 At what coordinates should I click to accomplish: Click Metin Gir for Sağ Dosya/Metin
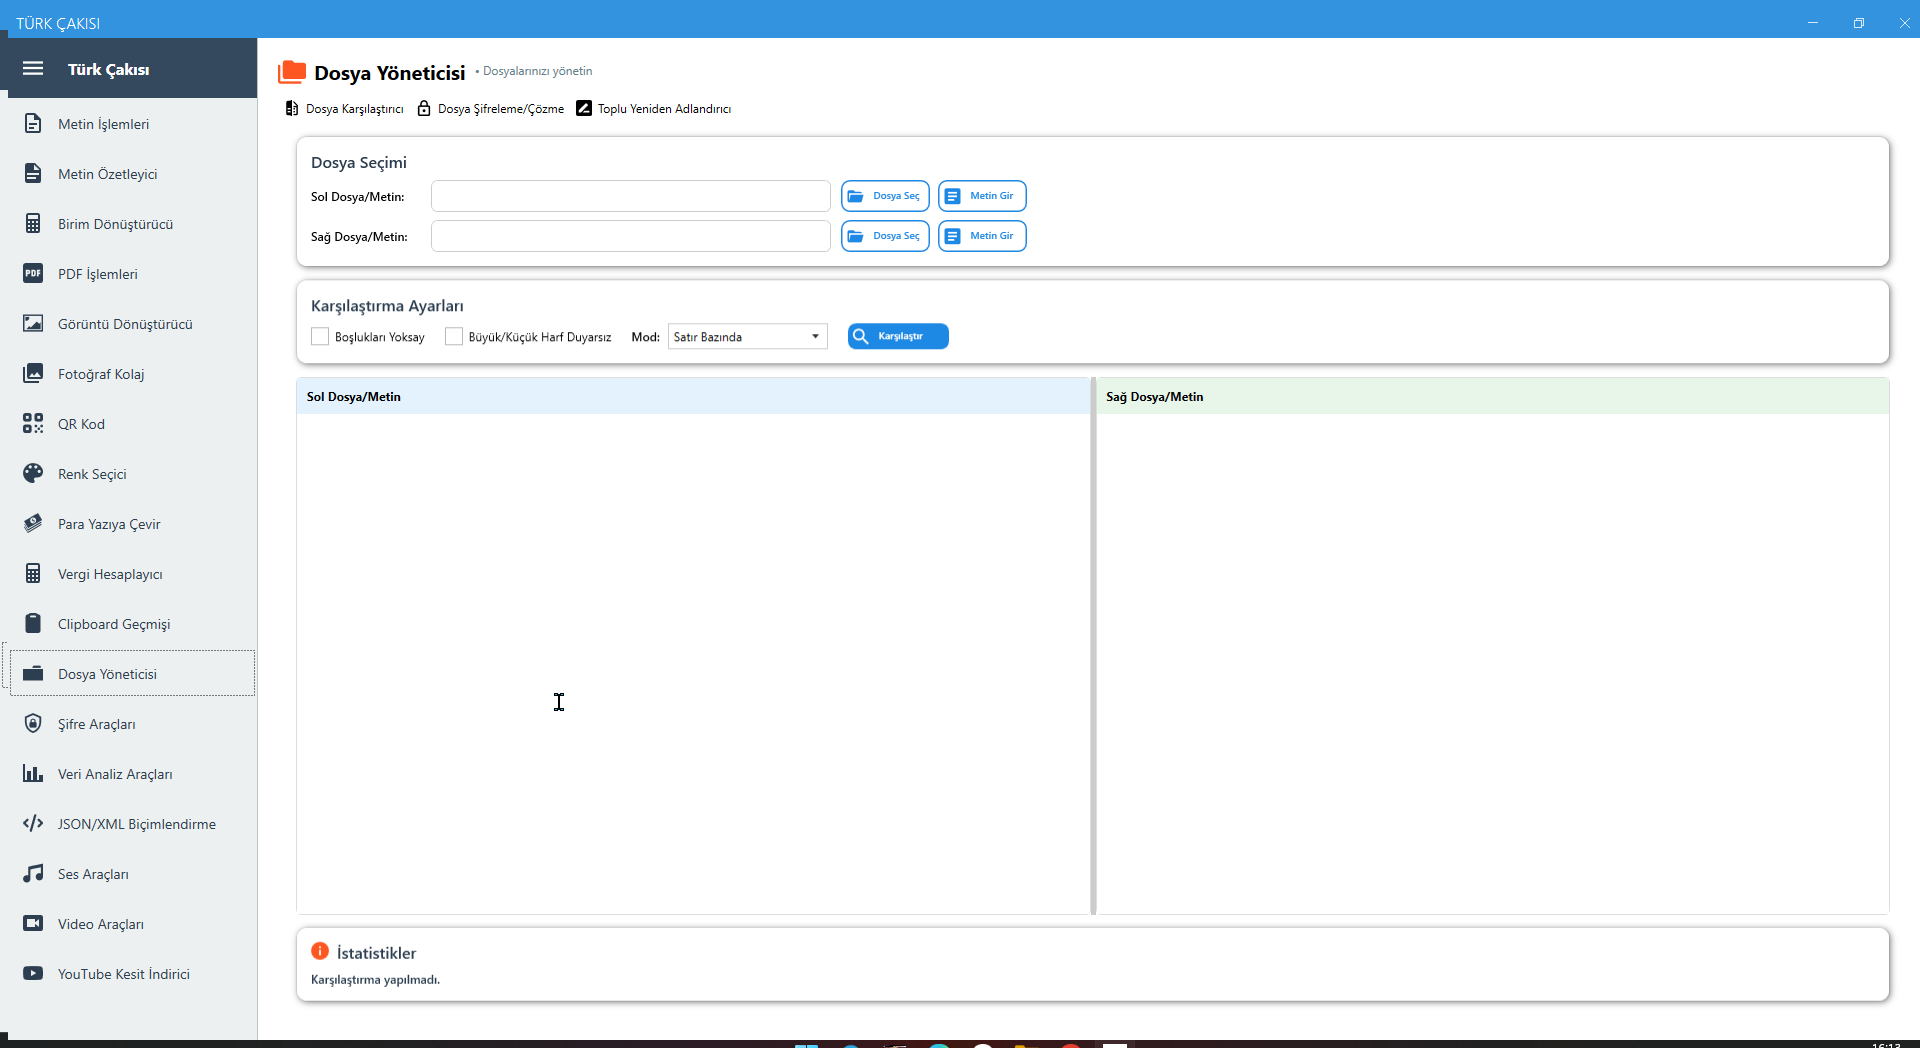[982, 236]
